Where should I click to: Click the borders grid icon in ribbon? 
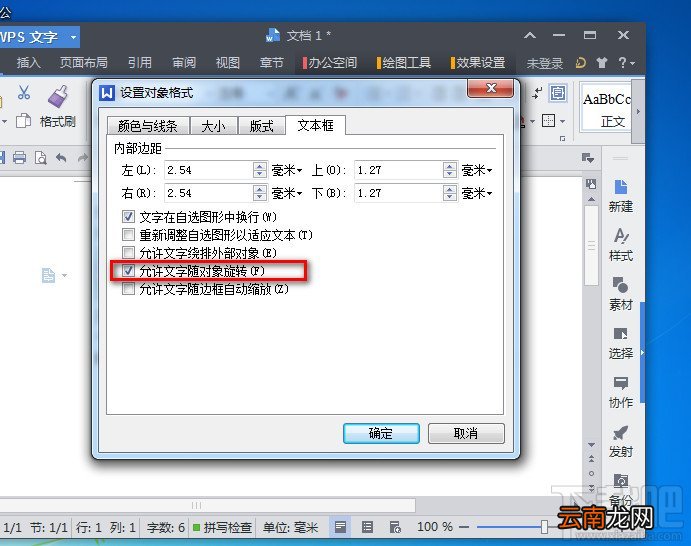549,121
